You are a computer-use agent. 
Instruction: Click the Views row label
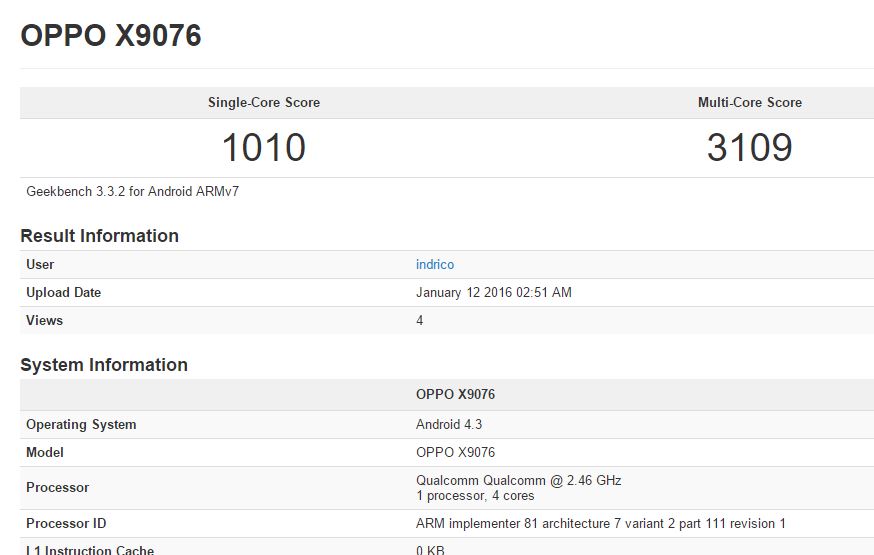pos(45,320)
